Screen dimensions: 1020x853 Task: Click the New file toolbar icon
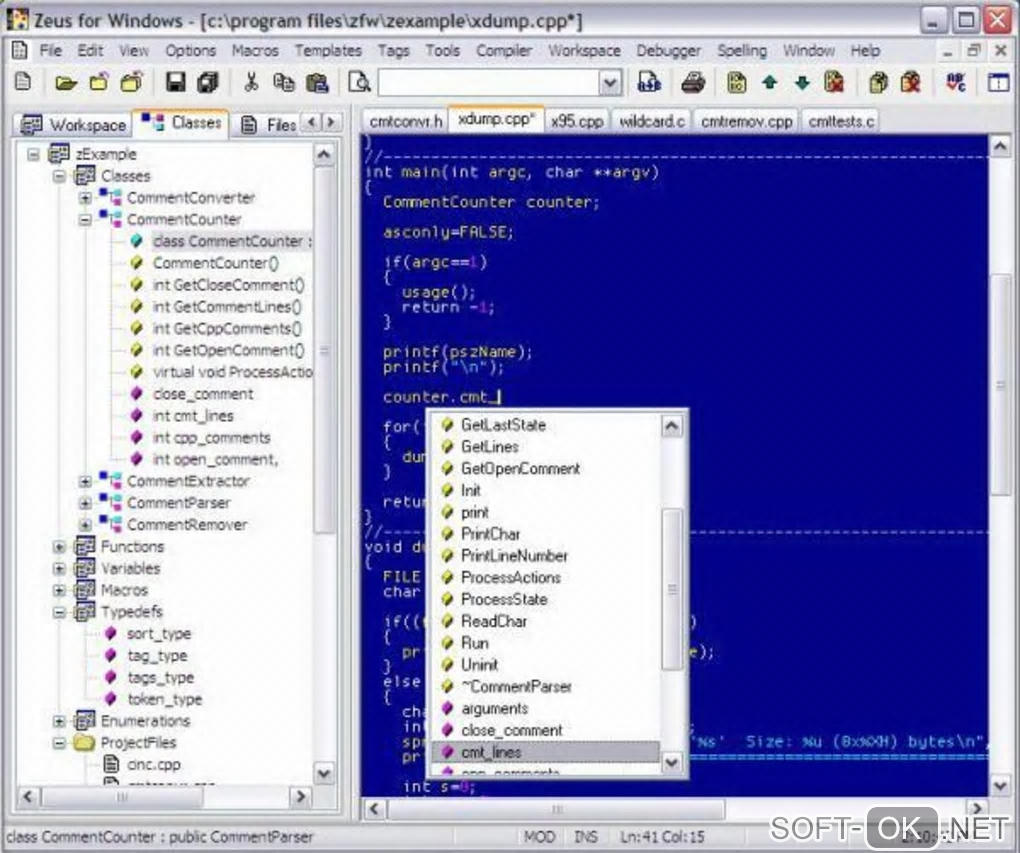(23, 82)
